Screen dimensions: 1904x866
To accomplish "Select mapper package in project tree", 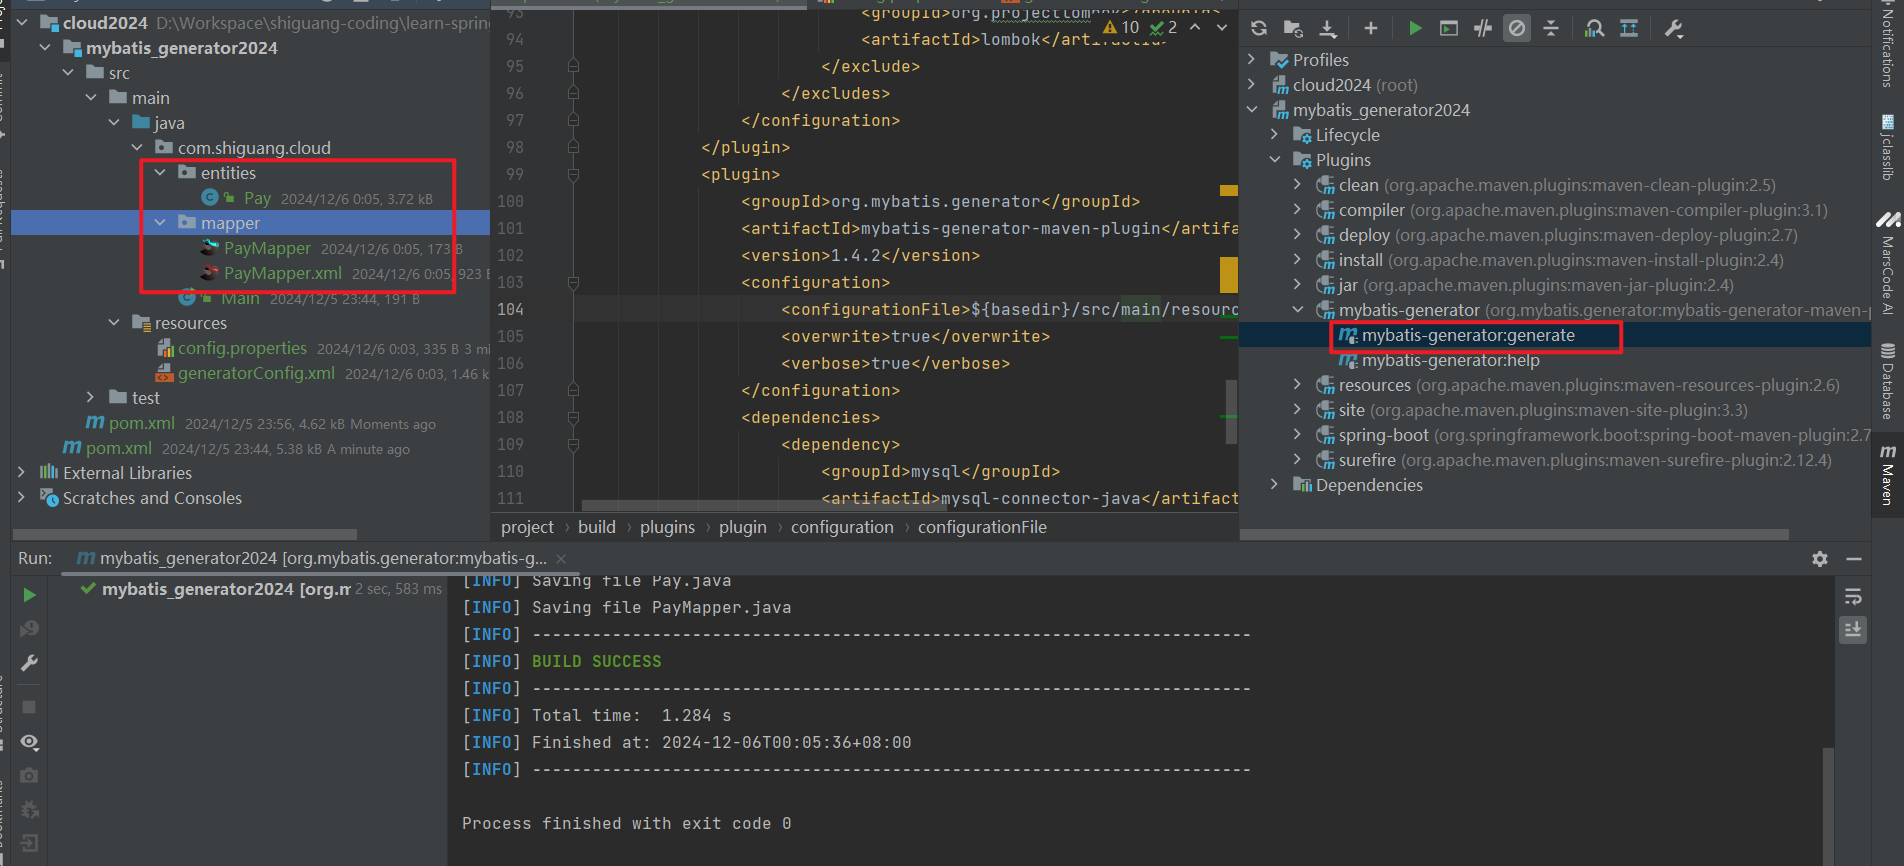I will 230,223.
